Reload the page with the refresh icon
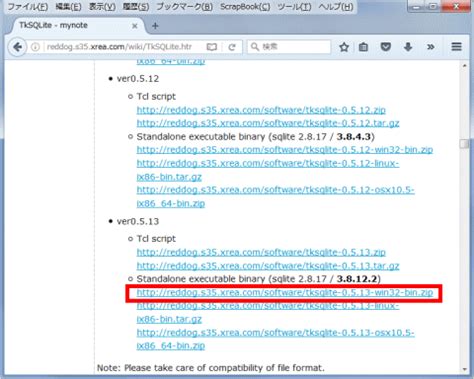This screenshot has height=379, width=474. 232,47
